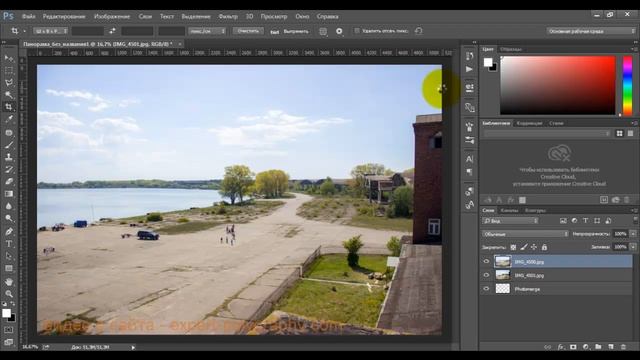Select the Healing Brush tool
This screenshot has height=360, width=640.
(x=9, y=132)
